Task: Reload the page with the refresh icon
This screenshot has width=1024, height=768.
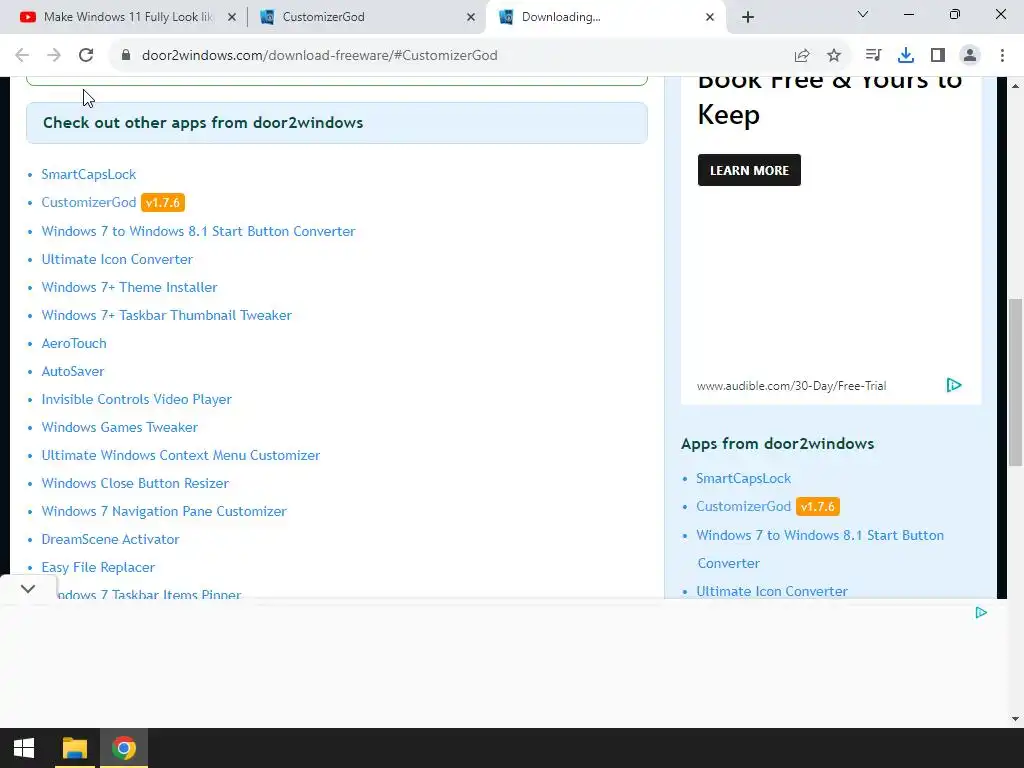Action: [x=86, y=55]
